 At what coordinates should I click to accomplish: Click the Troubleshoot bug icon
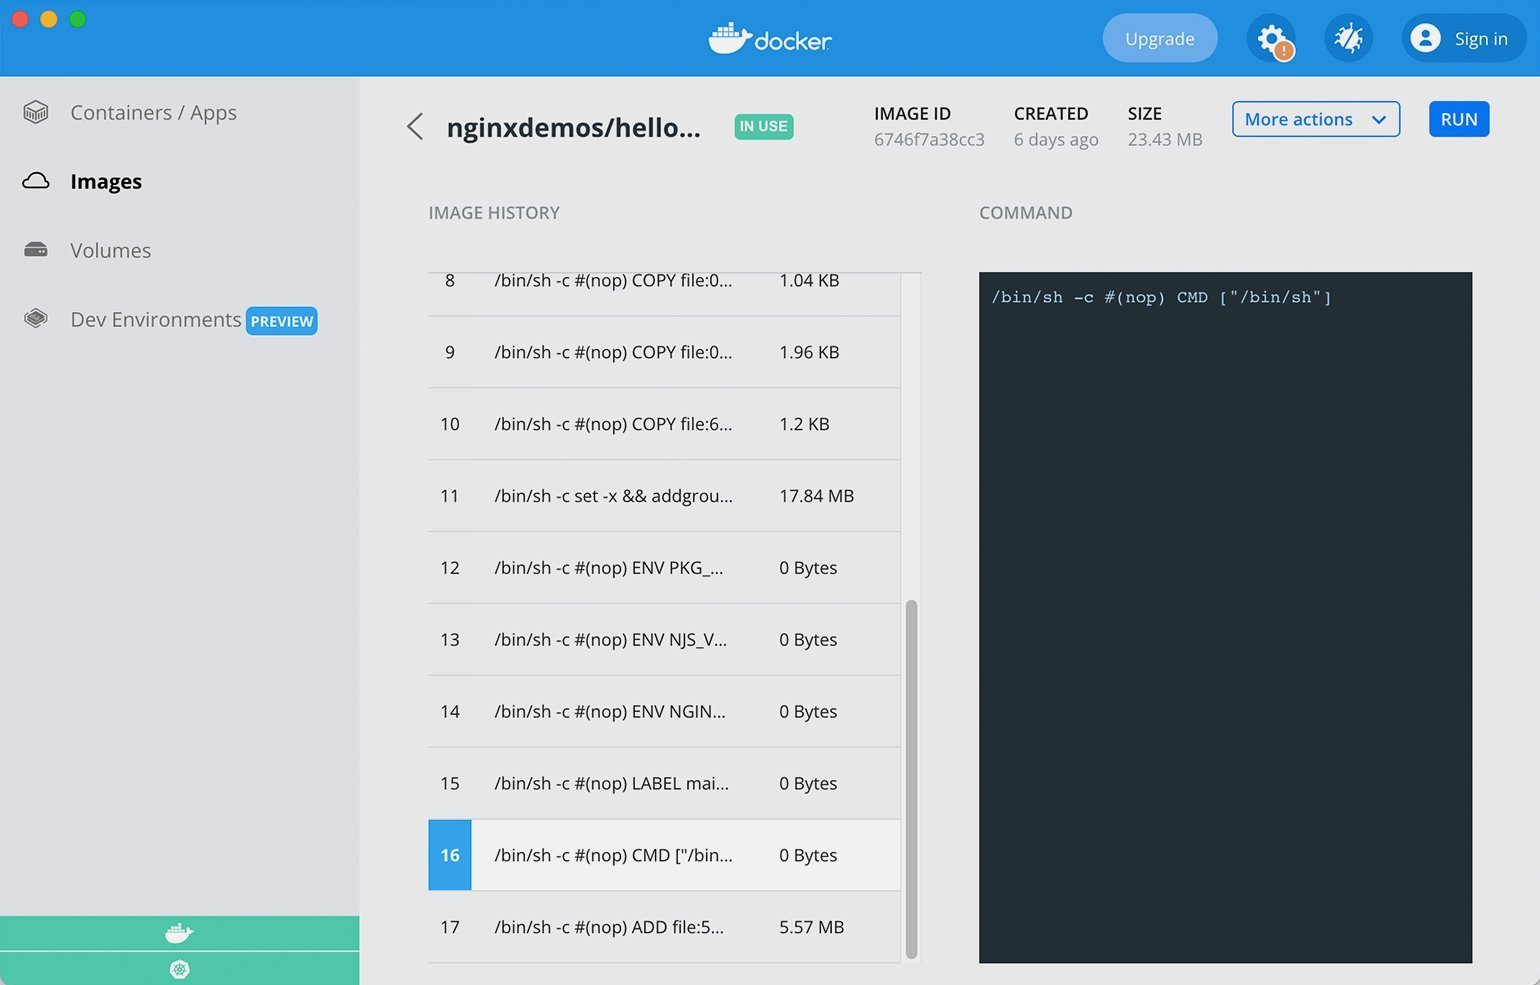pos(1348,39)
